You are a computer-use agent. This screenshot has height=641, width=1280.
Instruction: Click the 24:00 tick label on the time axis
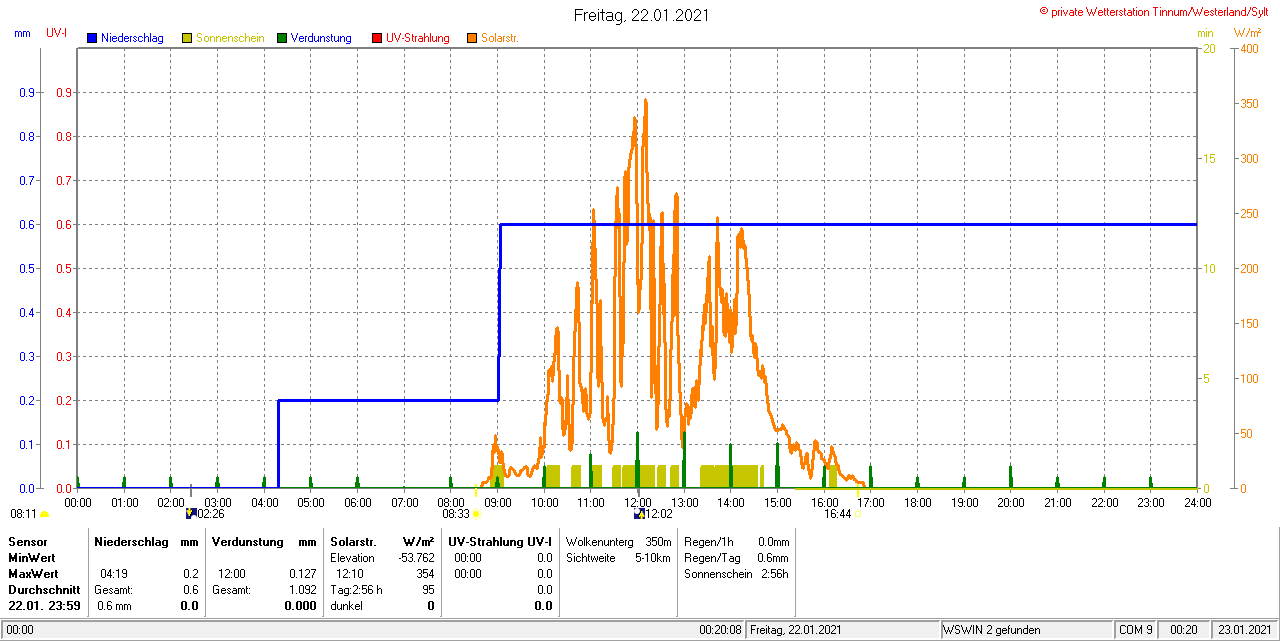[1197, 502]
